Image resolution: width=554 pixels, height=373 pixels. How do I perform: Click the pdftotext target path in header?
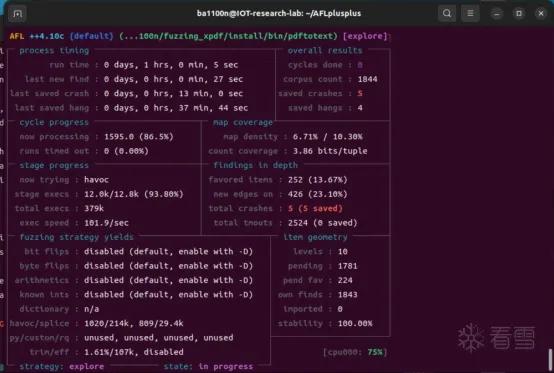coord(228,36)
